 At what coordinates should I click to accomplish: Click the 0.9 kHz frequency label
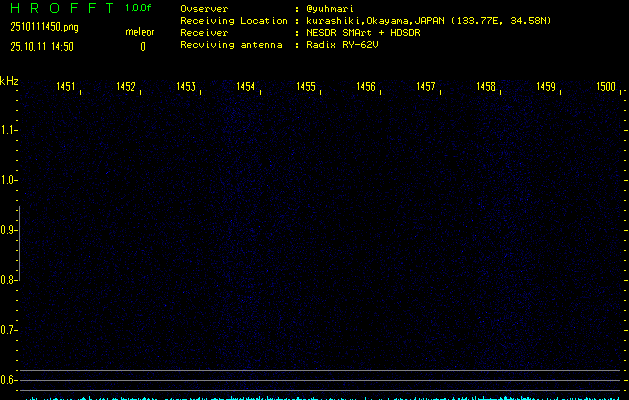tap(7, 230)
